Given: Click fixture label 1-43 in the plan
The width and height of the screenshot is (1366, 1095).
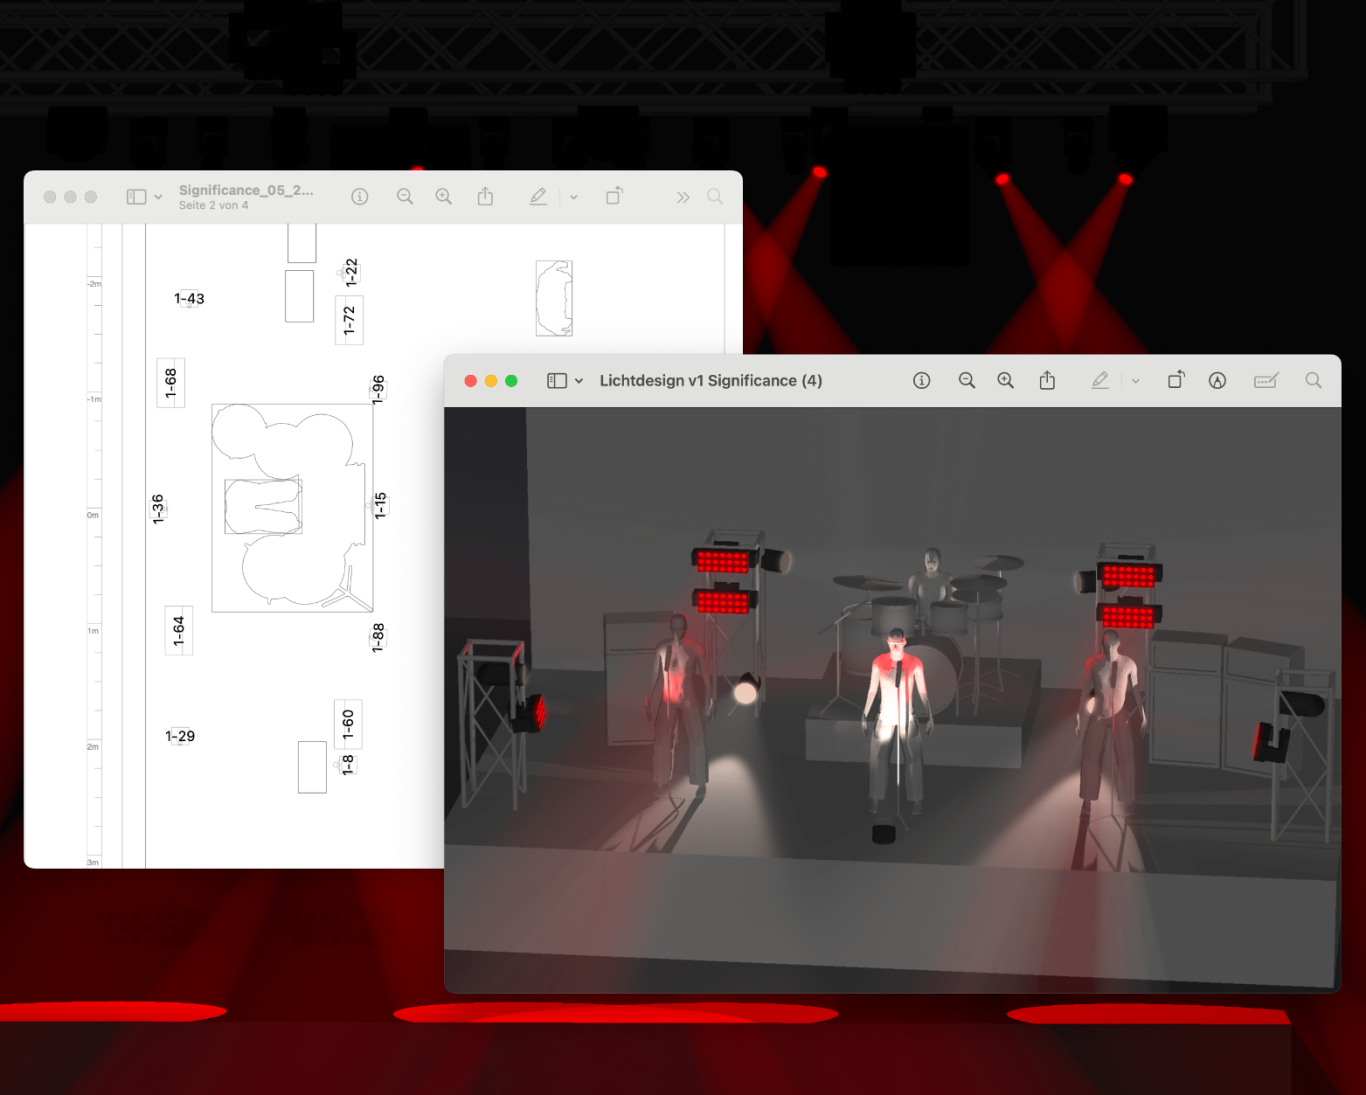Looking at the screenshot, I should (189, 298).
